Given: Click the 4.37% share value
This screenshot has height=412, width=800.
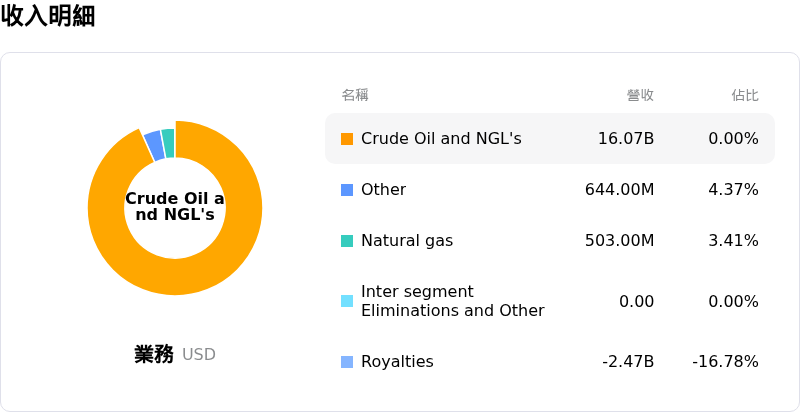Looking at the screenshot, I should [x=734, y=190].
